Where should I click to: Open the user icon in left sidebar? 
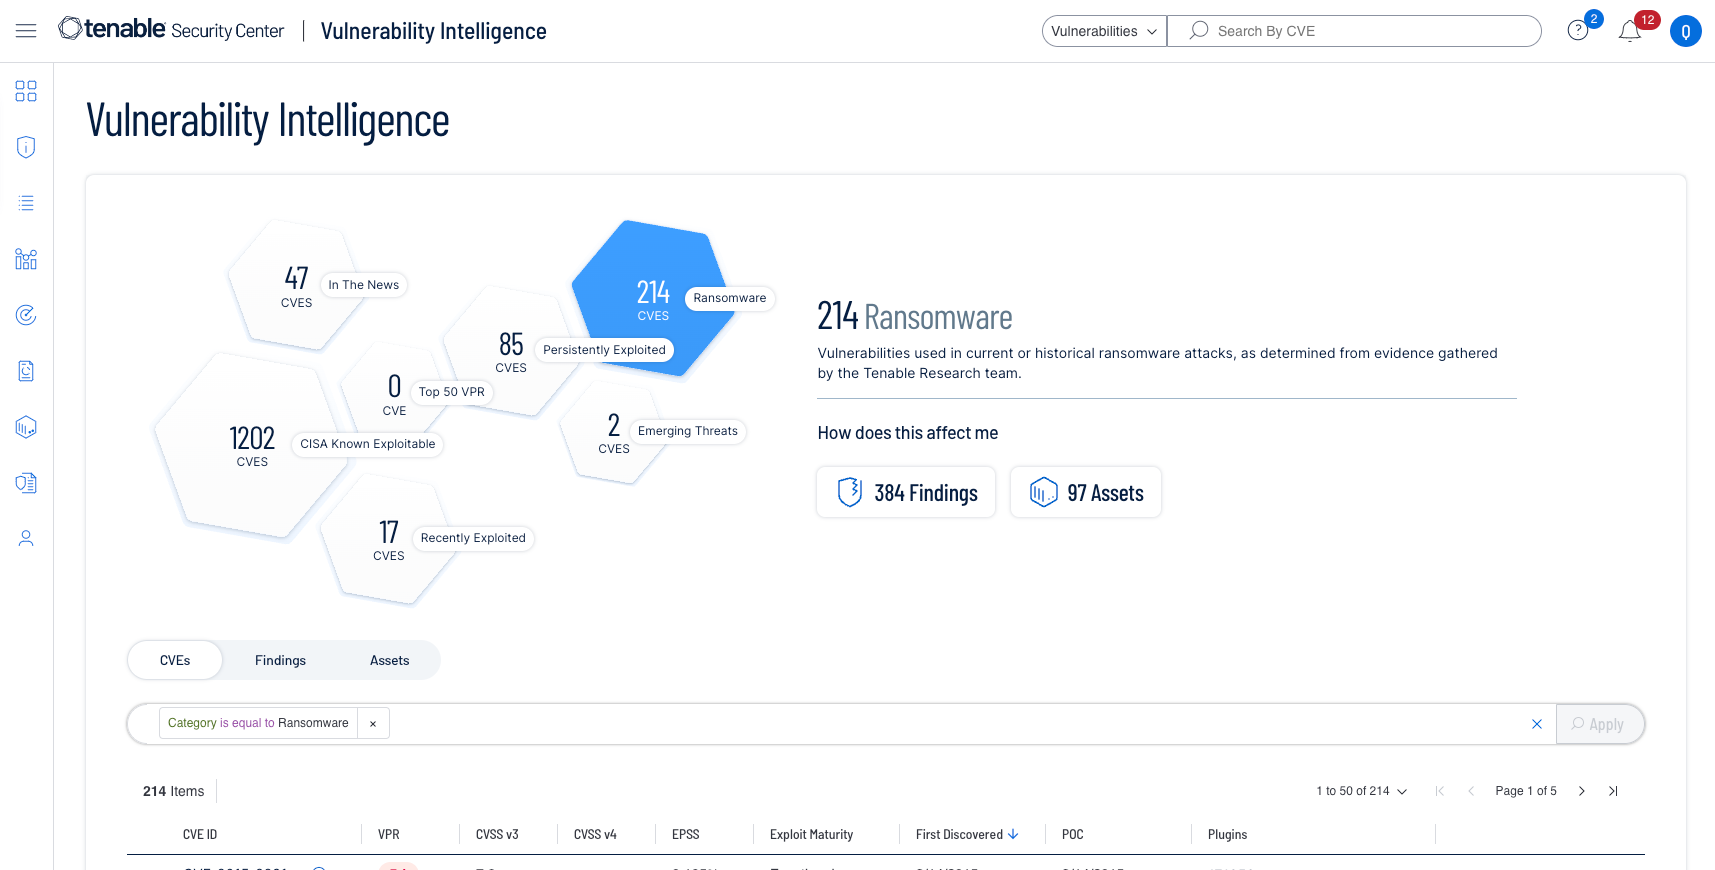tap(26, 539)
